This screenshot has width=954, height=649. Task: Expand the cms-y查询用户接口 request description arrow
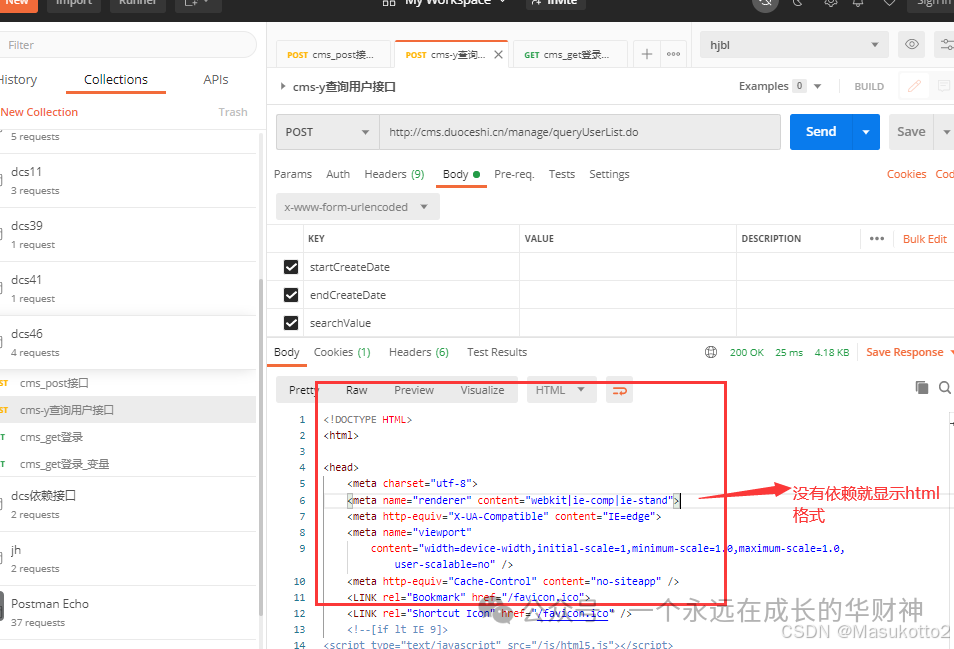click(x=283, y=86)
